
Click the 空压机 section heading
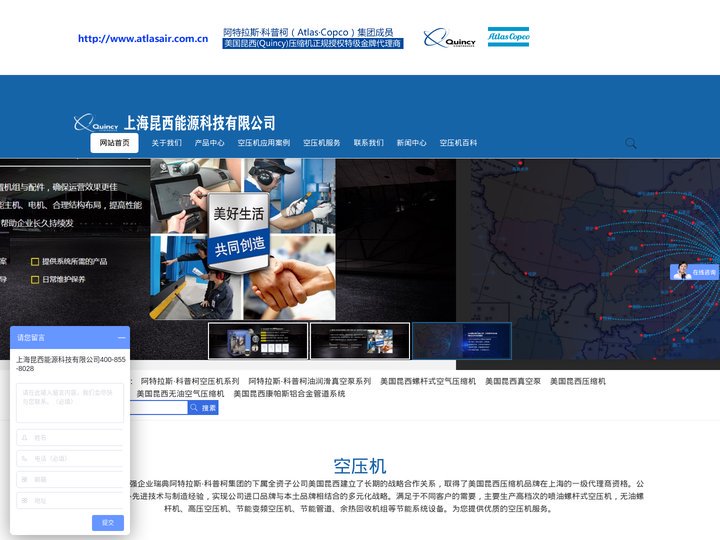pos(360,466)
